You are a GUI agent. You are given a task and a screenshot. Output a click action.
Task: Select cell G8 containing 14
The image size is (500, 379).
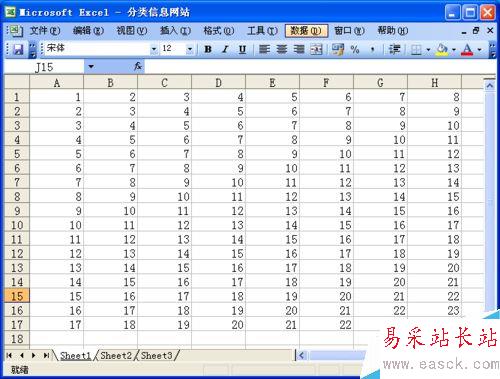click(380, 197)
